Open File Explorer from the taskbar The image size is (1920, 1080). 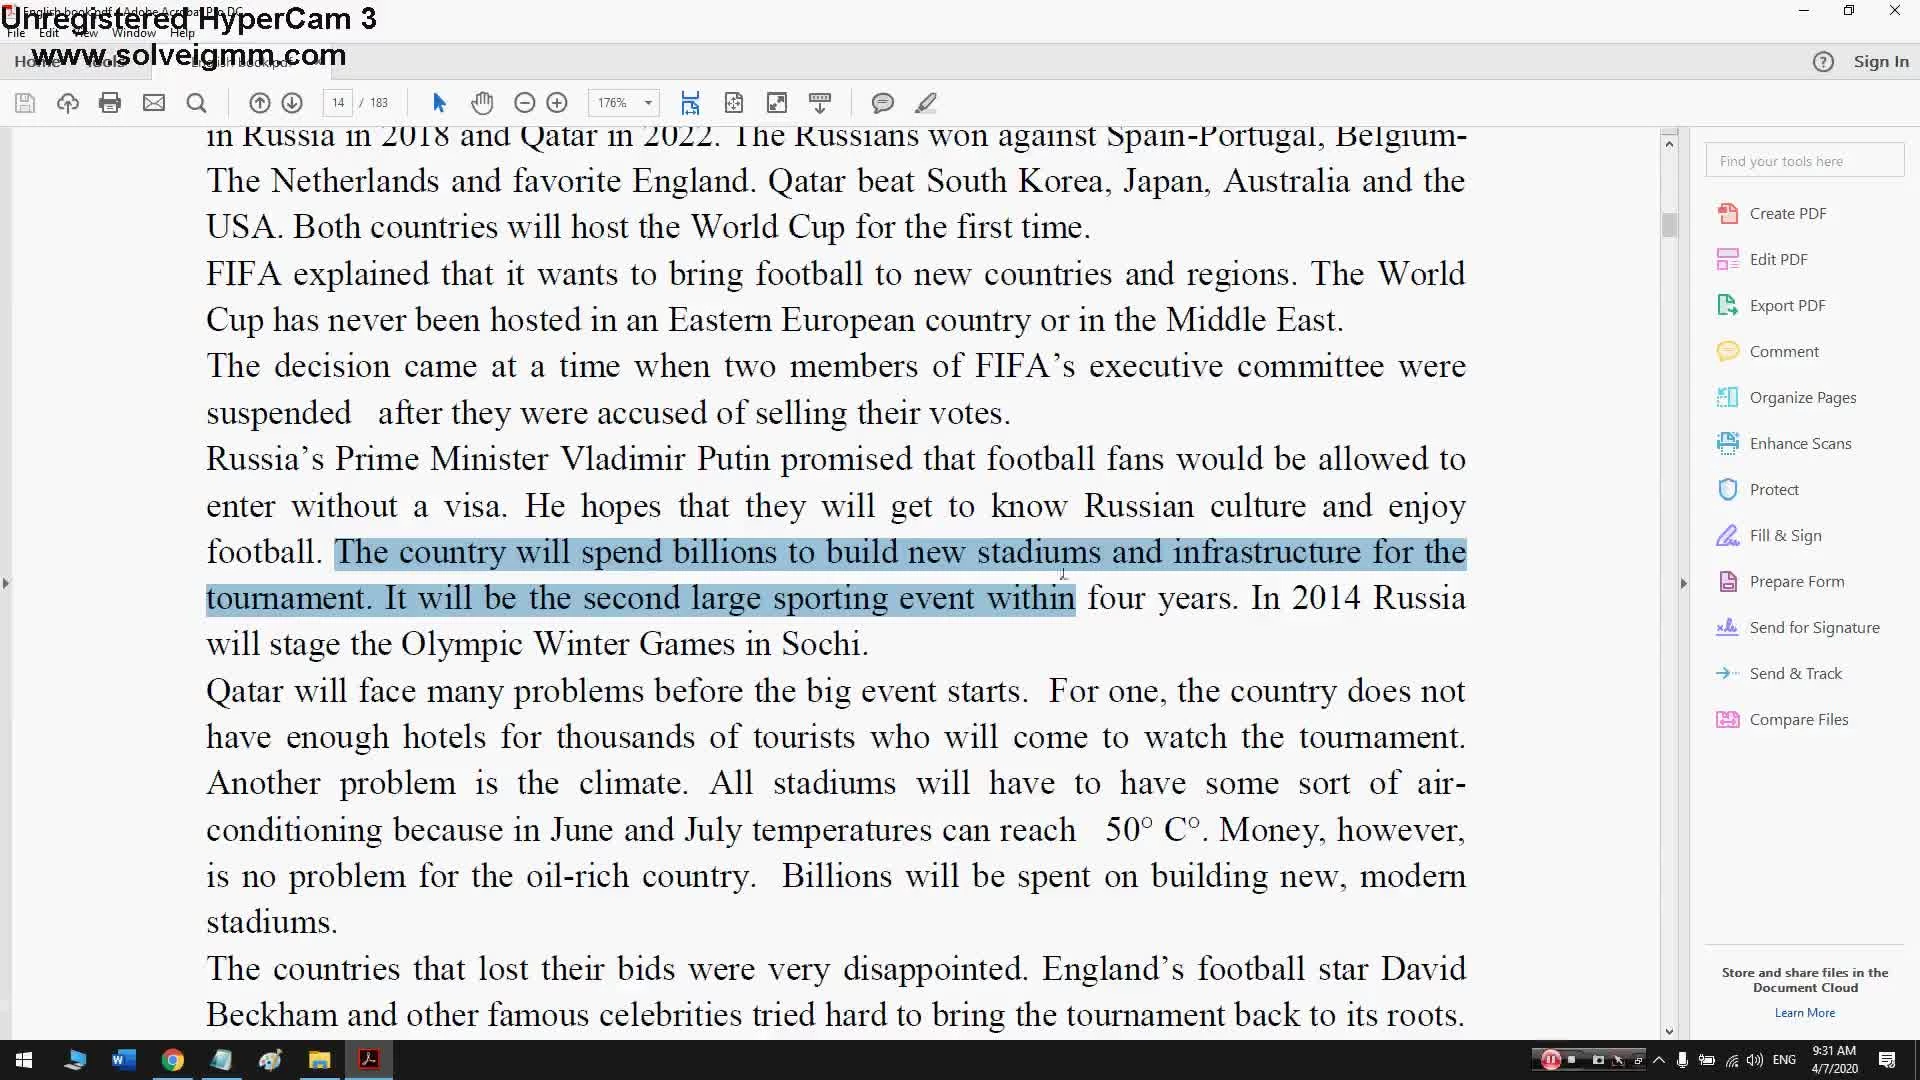click(x=319, y=1060)
